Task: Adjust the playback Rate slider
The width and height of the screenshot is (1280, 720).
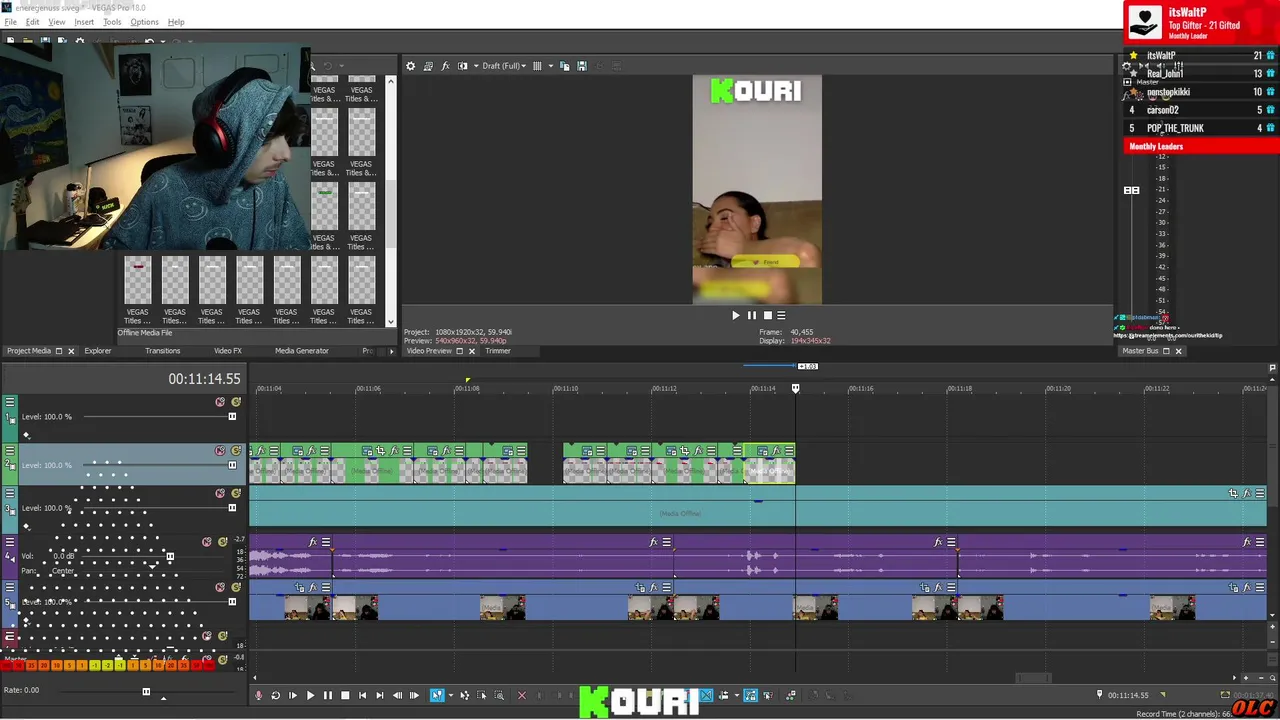Action: (146, 691)
